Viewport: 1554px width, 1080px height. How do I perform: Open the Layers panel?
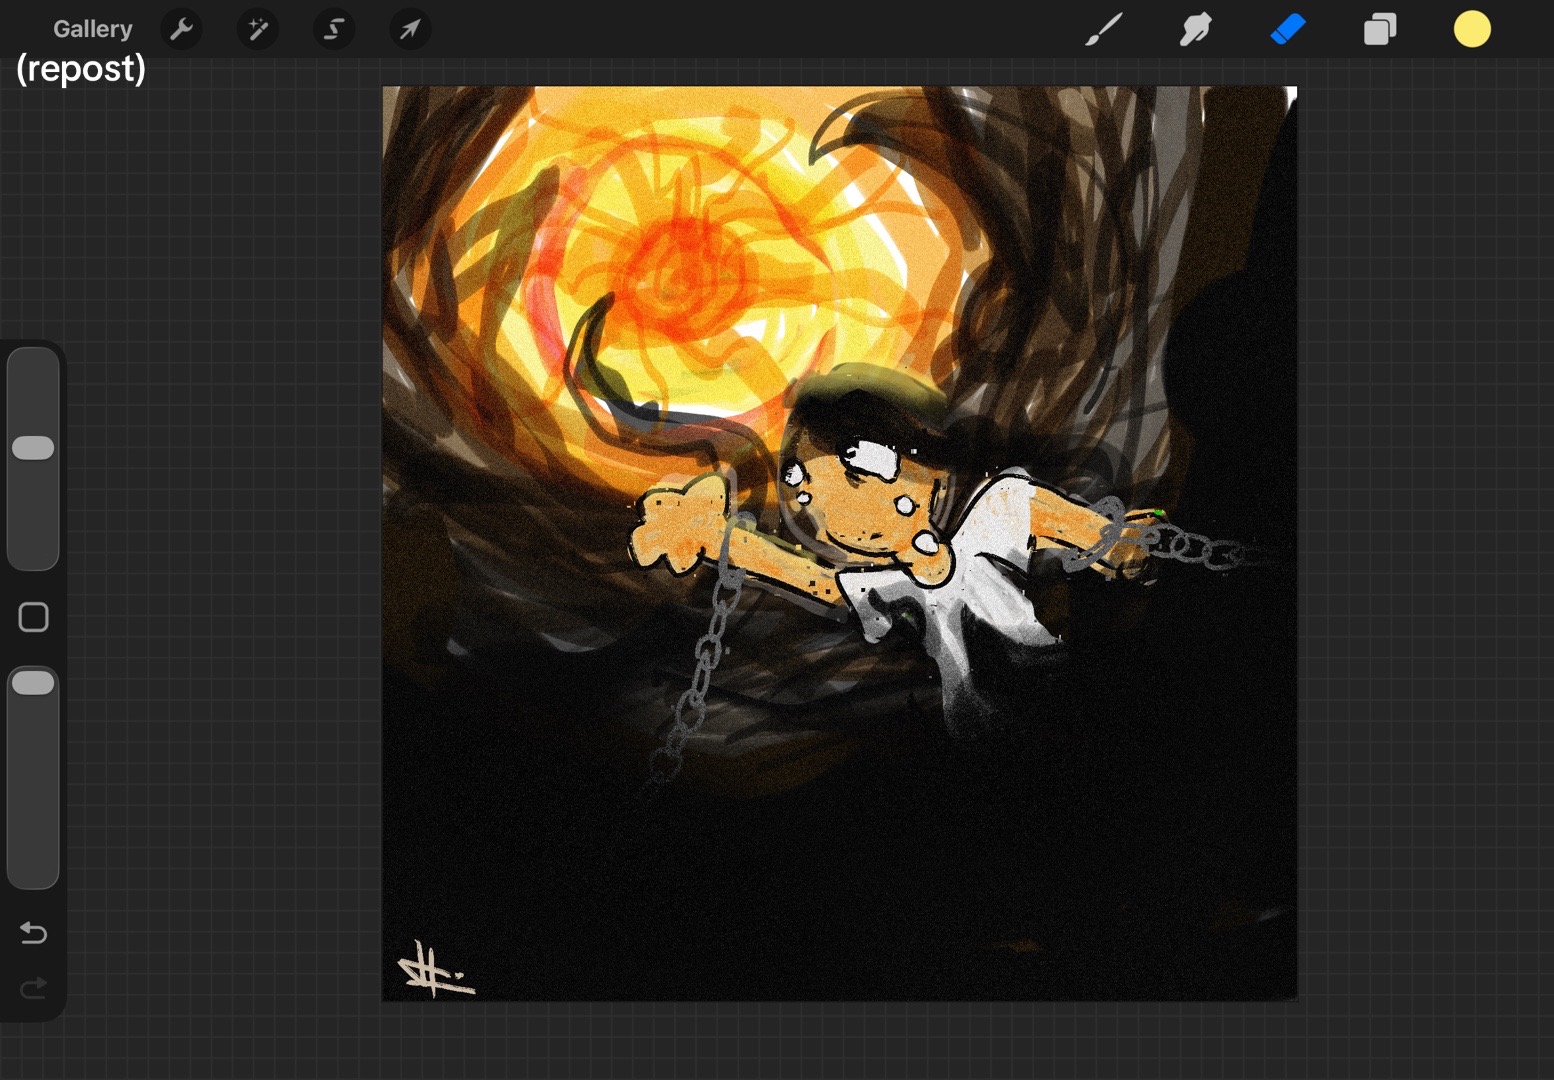[x=1380, y=29]
